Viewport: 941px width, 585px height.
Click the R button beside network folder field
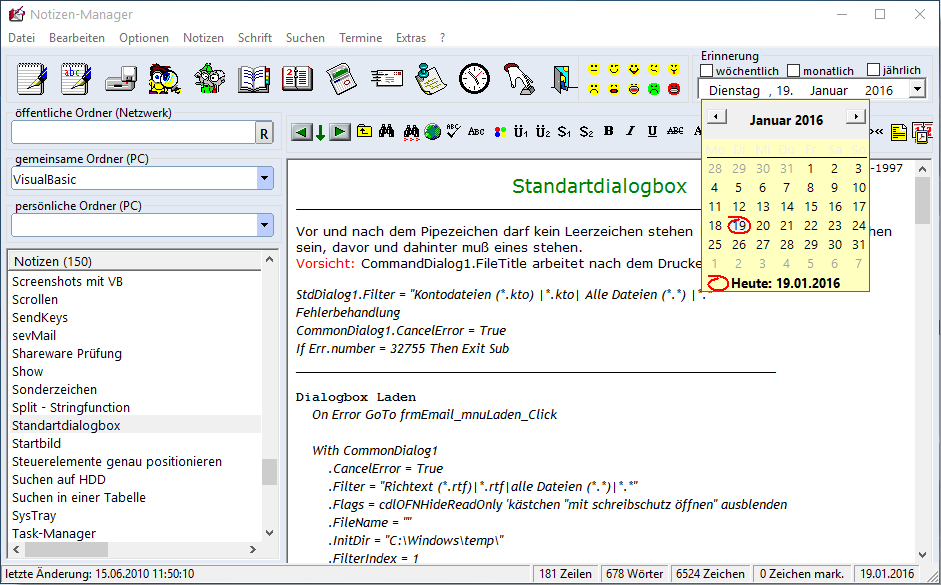point(264,134)
